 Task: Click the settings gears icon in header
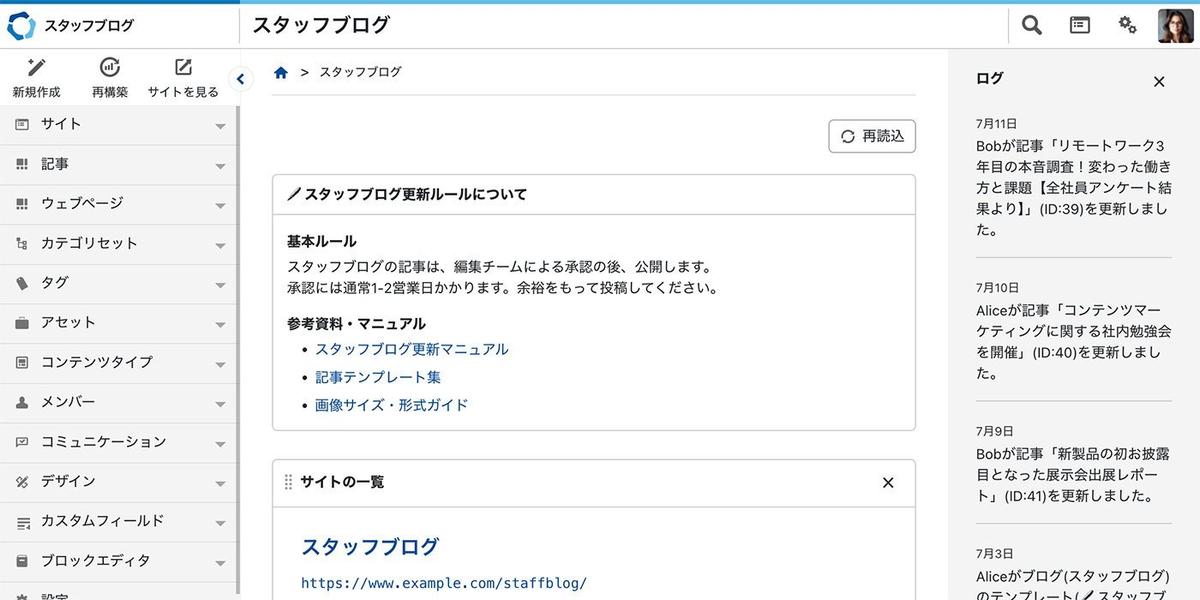1127,25
